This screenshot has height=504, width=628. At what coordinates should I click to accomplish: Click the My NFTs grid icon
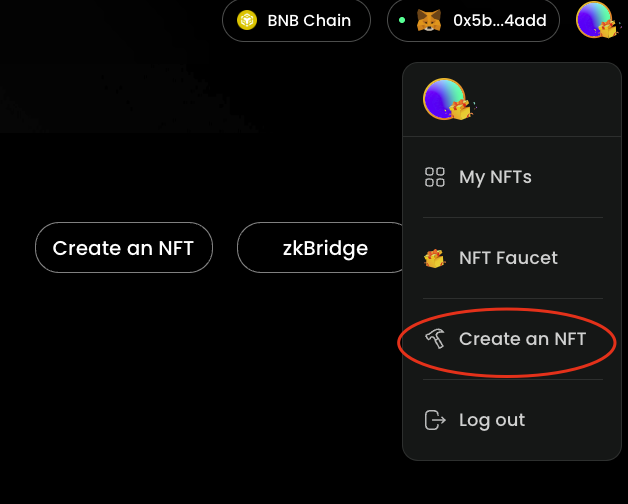[x=435, y=177]
